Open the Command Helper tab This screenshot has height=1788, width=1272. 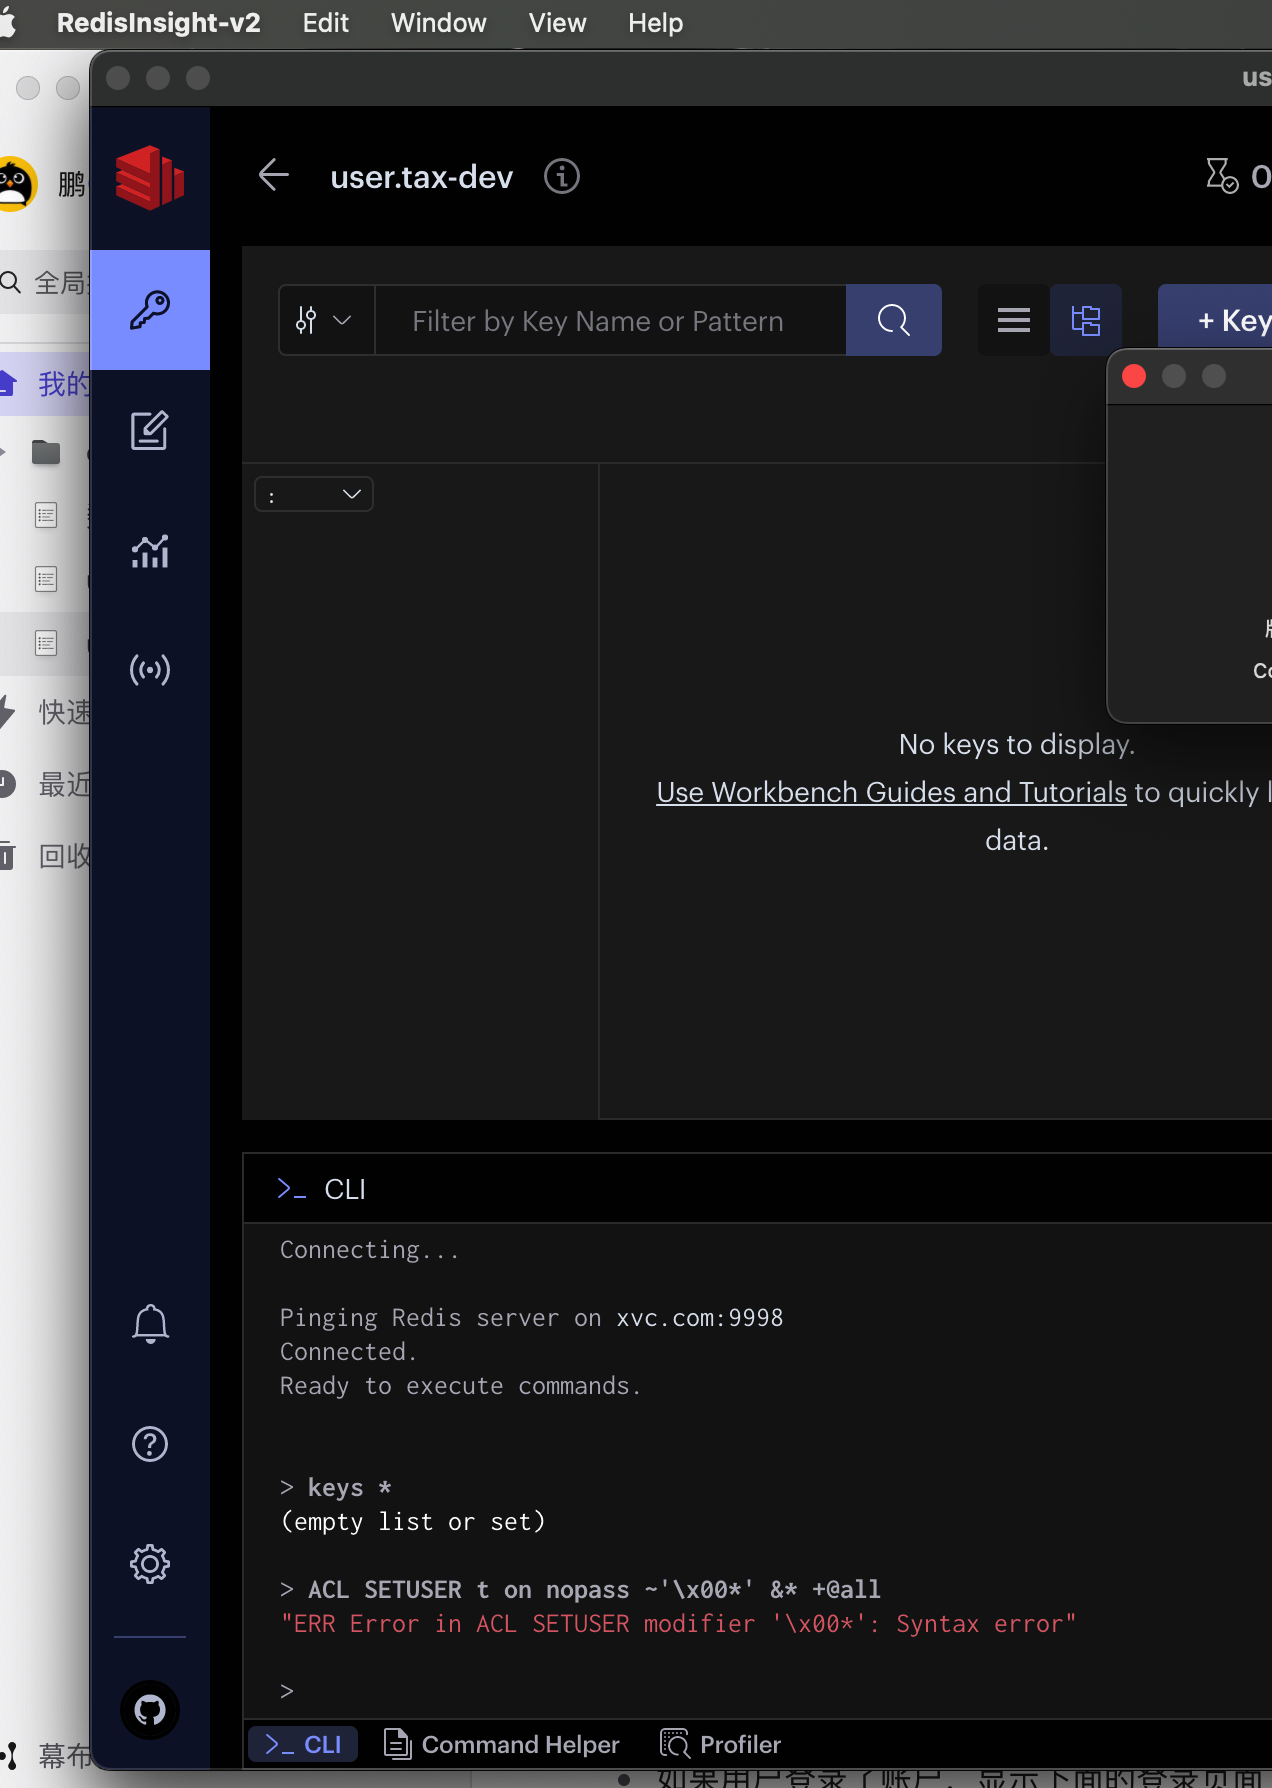[503, 1745]
